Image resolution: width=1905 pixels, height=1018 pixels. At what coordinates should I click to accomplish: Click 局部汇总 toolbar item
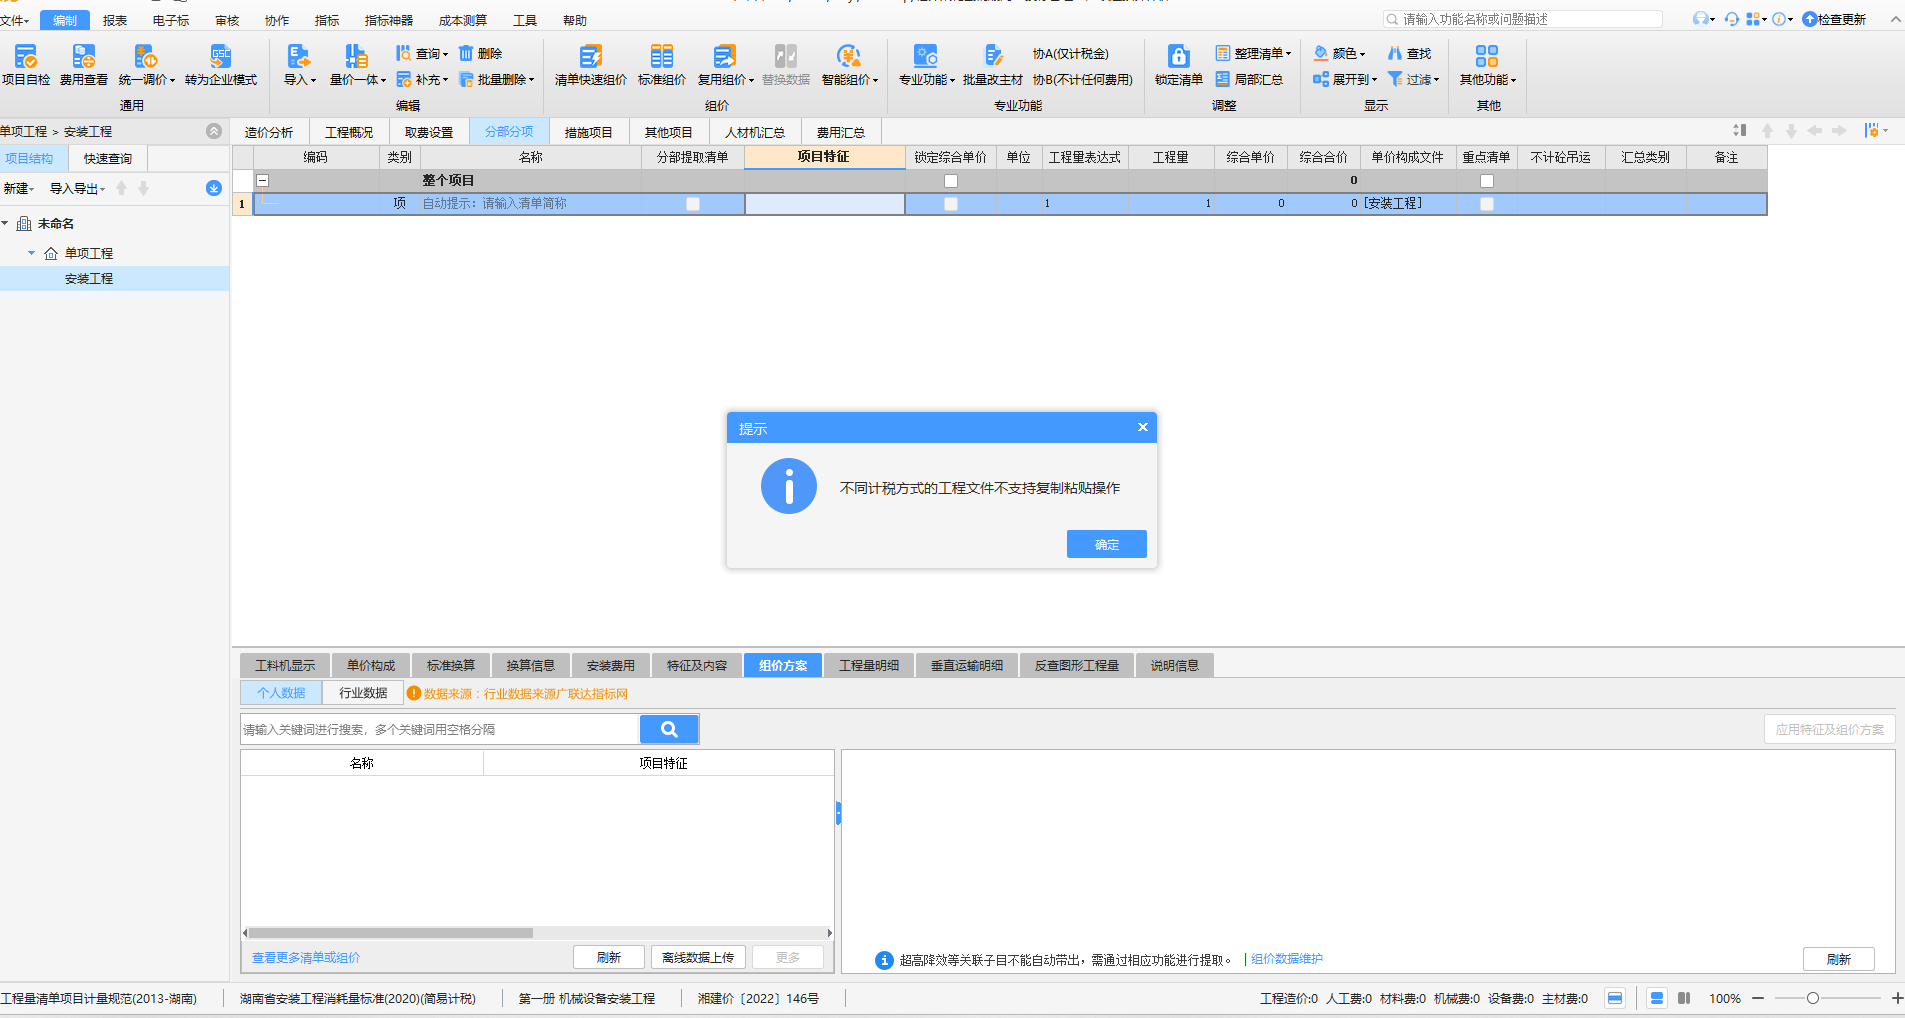tap(1250, 79)
